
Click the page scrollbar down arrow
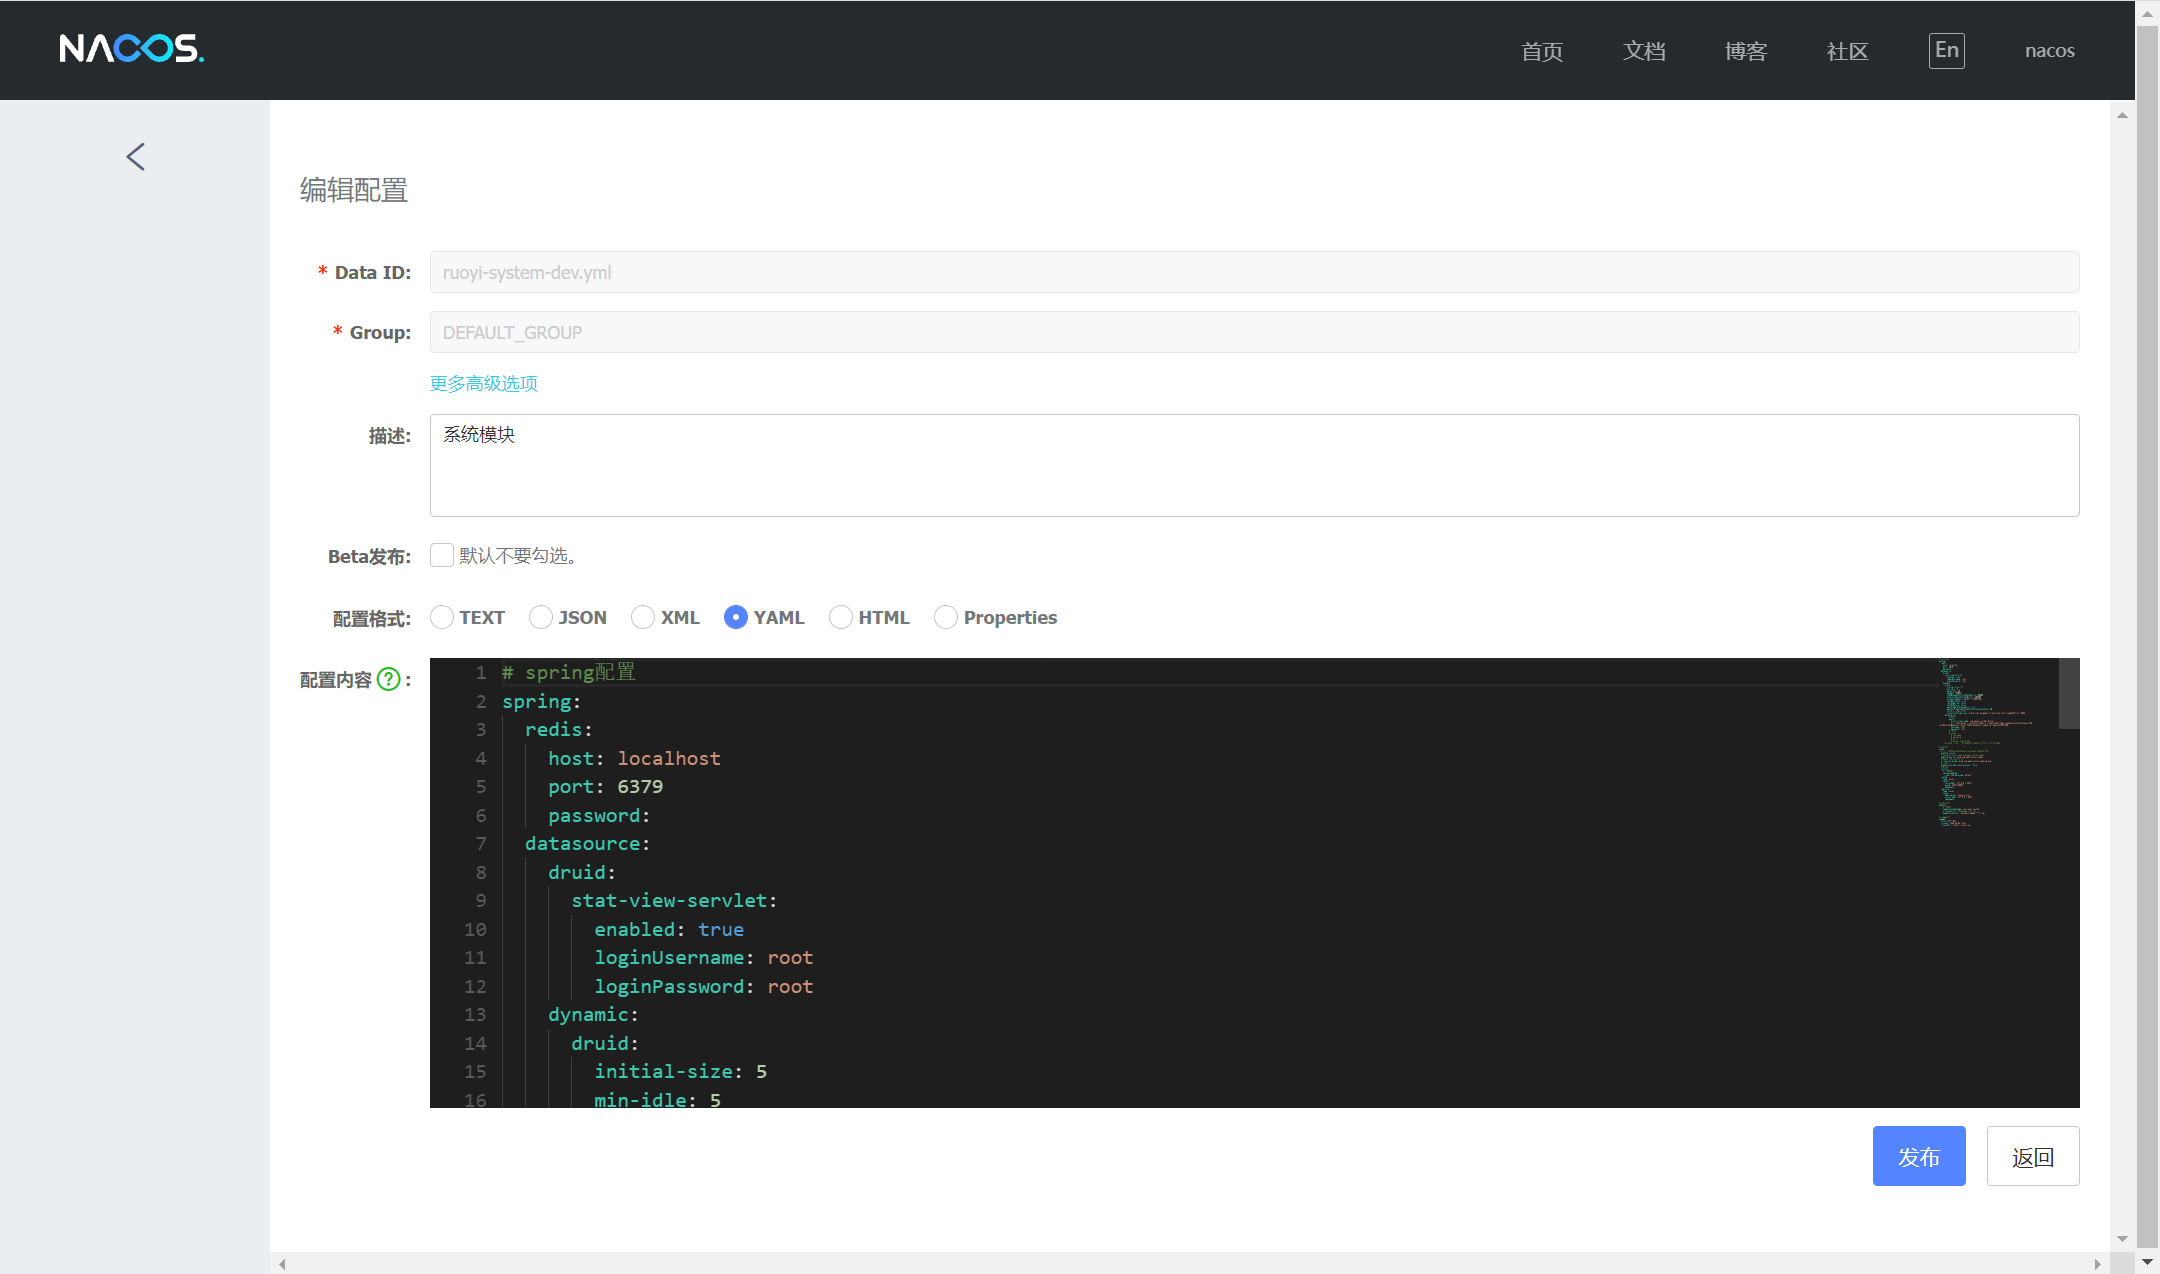pos(2147,1262)
